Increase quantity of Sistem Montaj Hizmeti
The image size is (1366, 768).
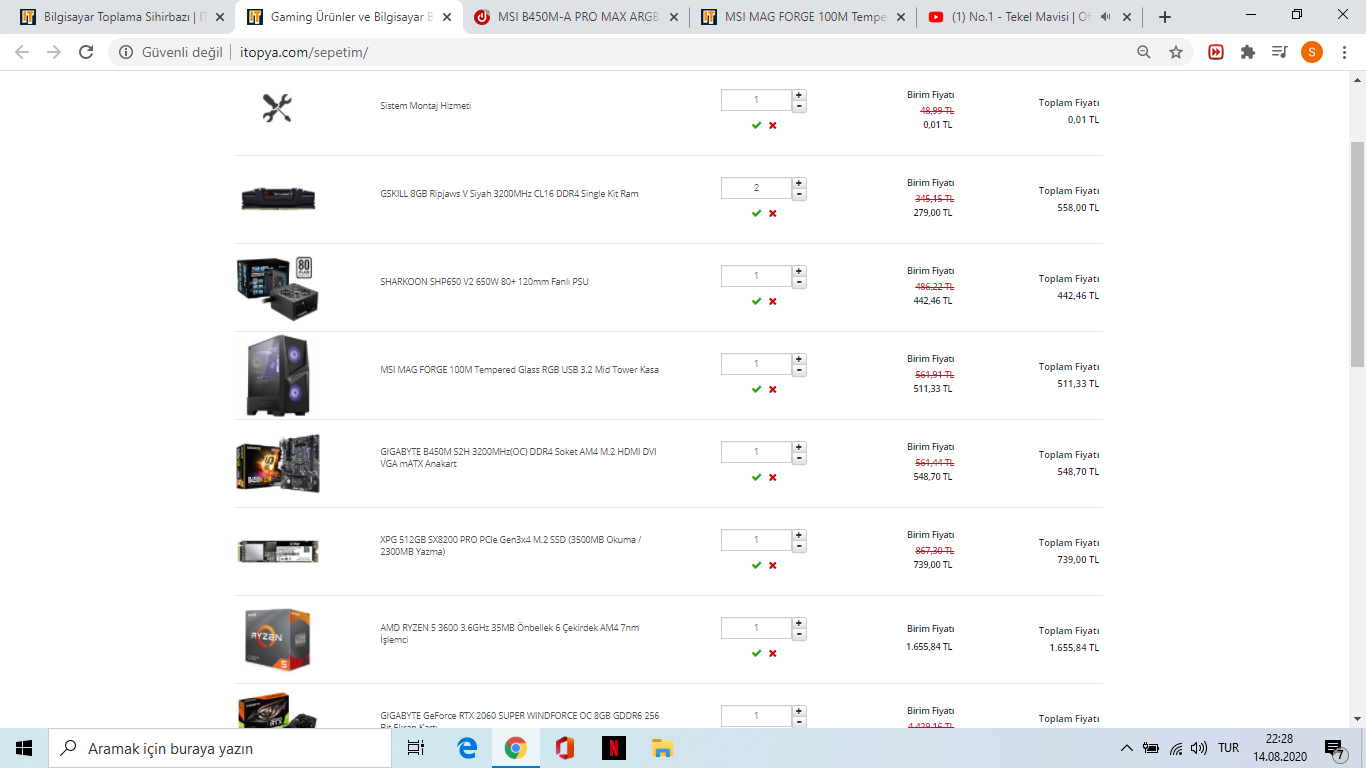point(799,95)
